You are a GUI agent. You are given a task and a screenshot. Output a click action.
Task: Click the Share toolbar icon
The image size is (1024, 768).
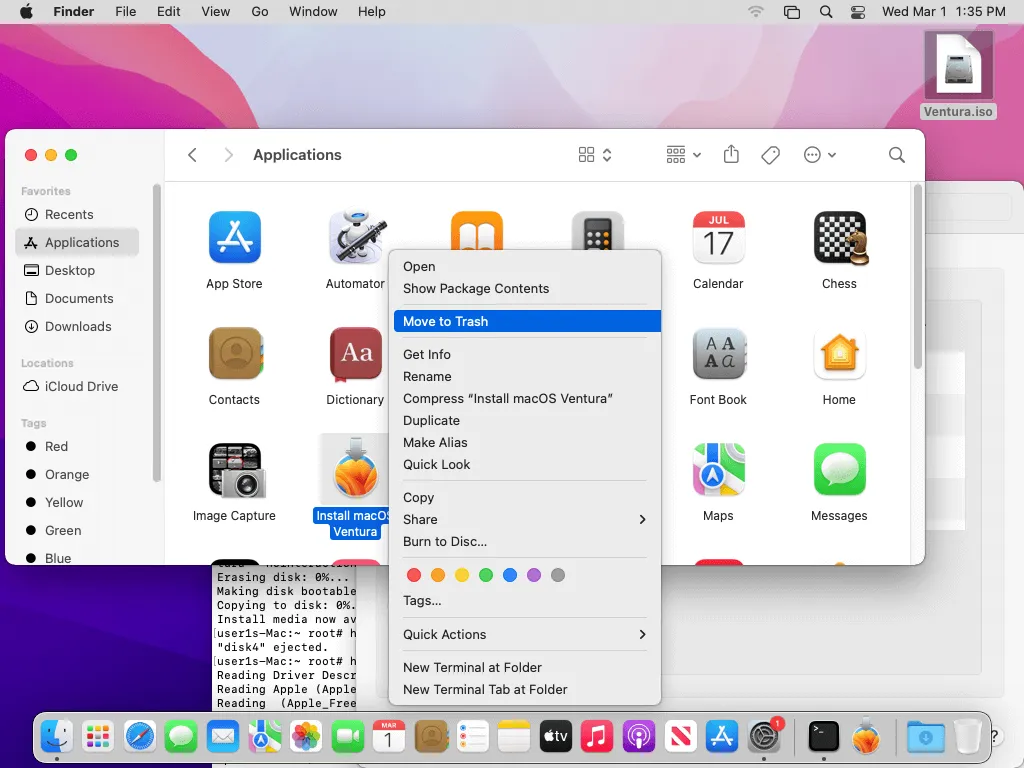point(731,155)
